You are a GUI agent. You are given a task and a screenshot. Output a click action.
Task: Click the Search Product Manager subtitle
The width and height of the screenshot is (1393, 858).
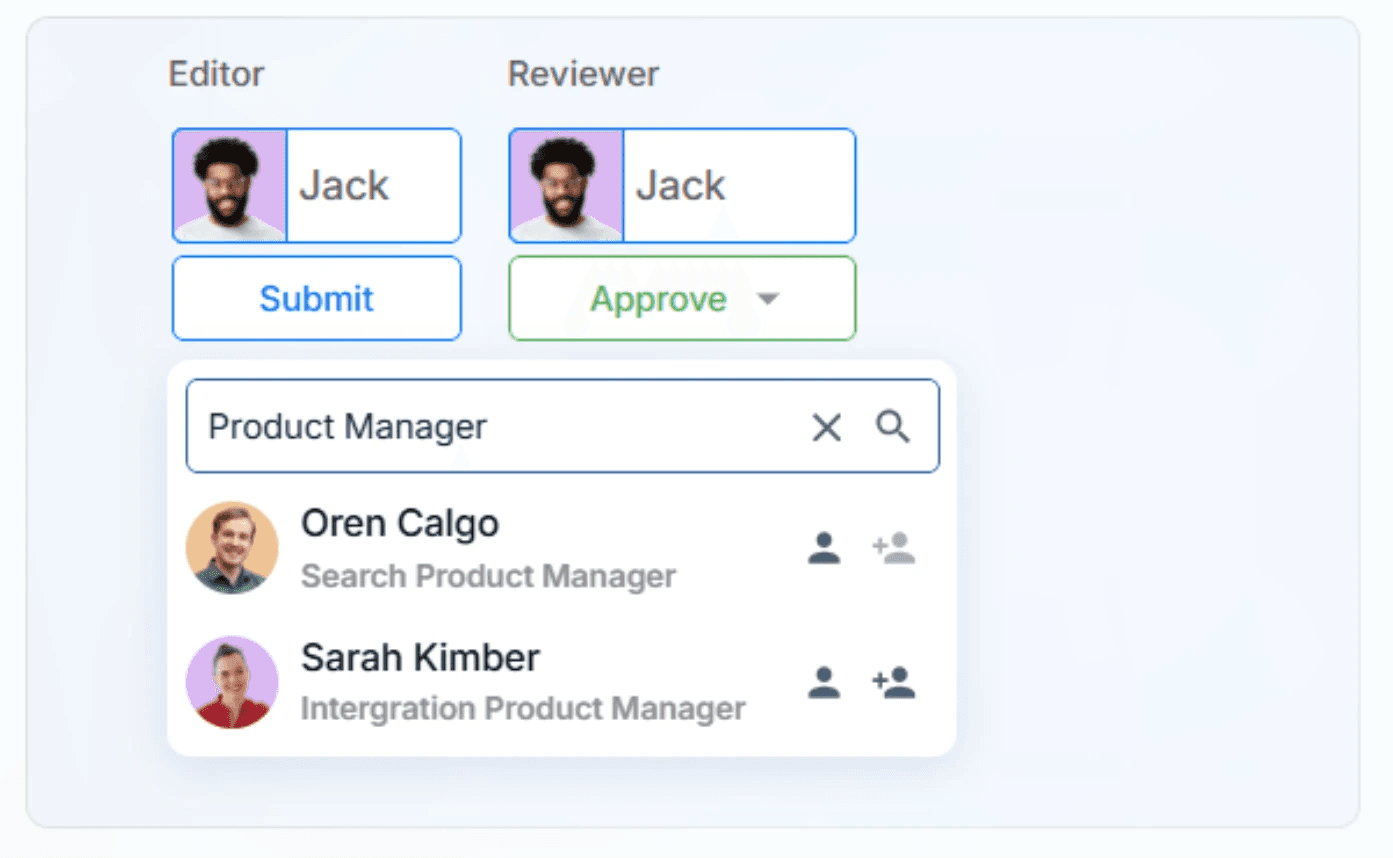pos(488,577)
